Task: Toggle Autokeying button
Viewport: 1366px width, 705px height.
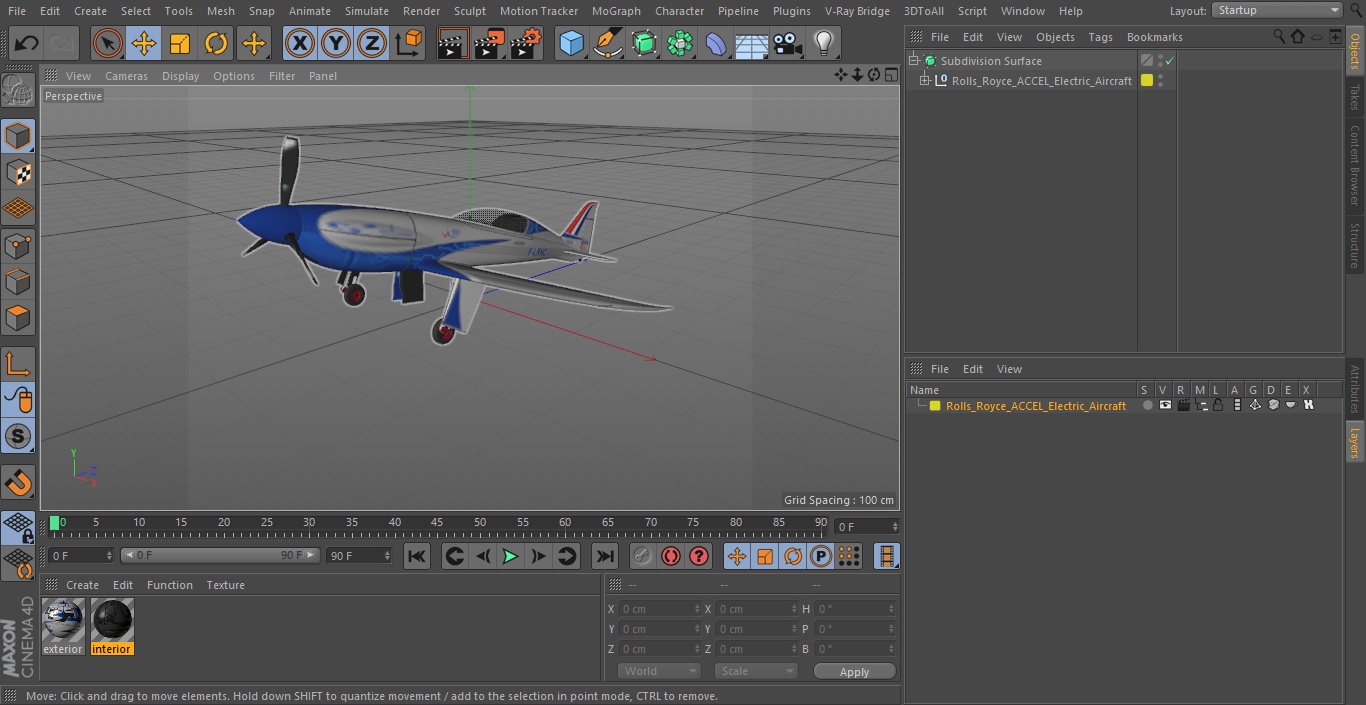Action: 671,556
